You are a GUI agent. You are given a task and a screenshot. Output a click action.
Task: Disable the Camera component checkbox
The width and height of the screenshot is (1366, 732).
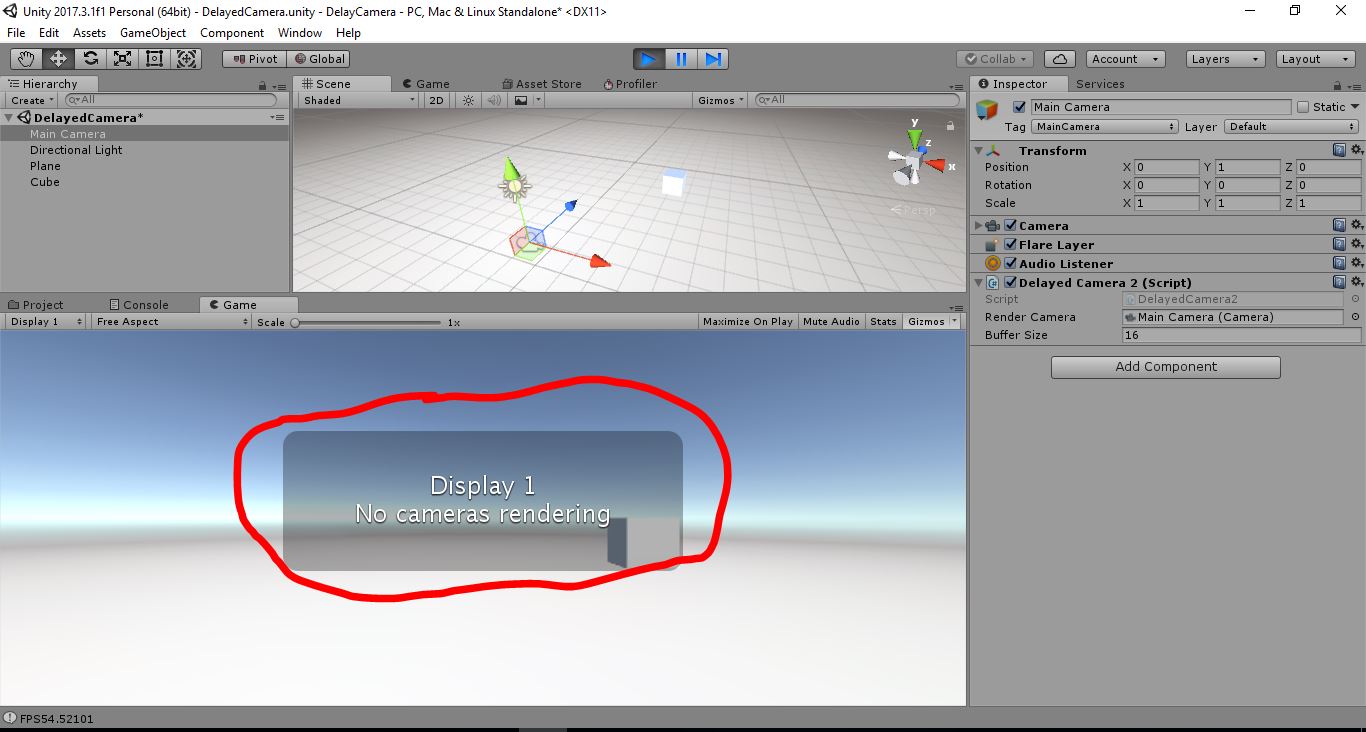pos(1010,226)
